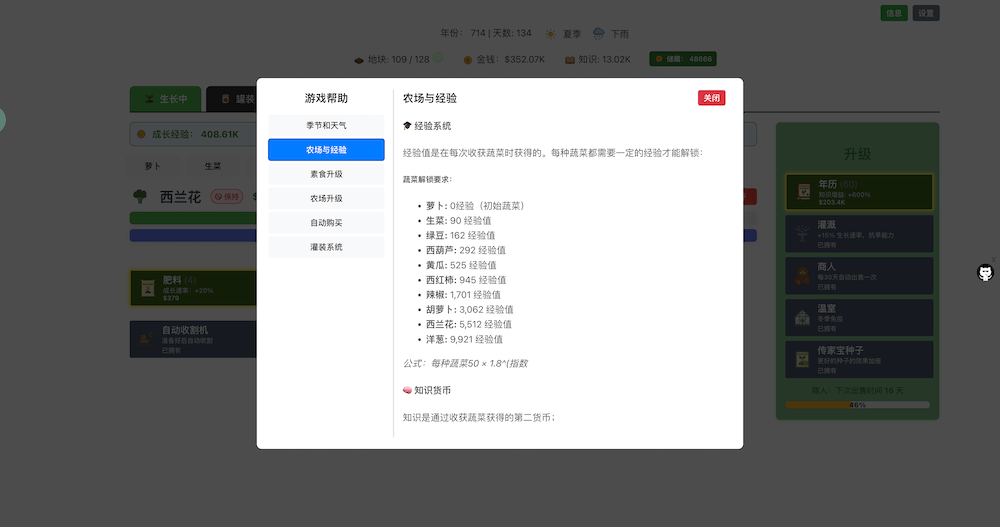Click the calendar (年历) upgrade icon
Image resolution: width=1000 pixels, height=527 pixels.
[x=802, y=191]
